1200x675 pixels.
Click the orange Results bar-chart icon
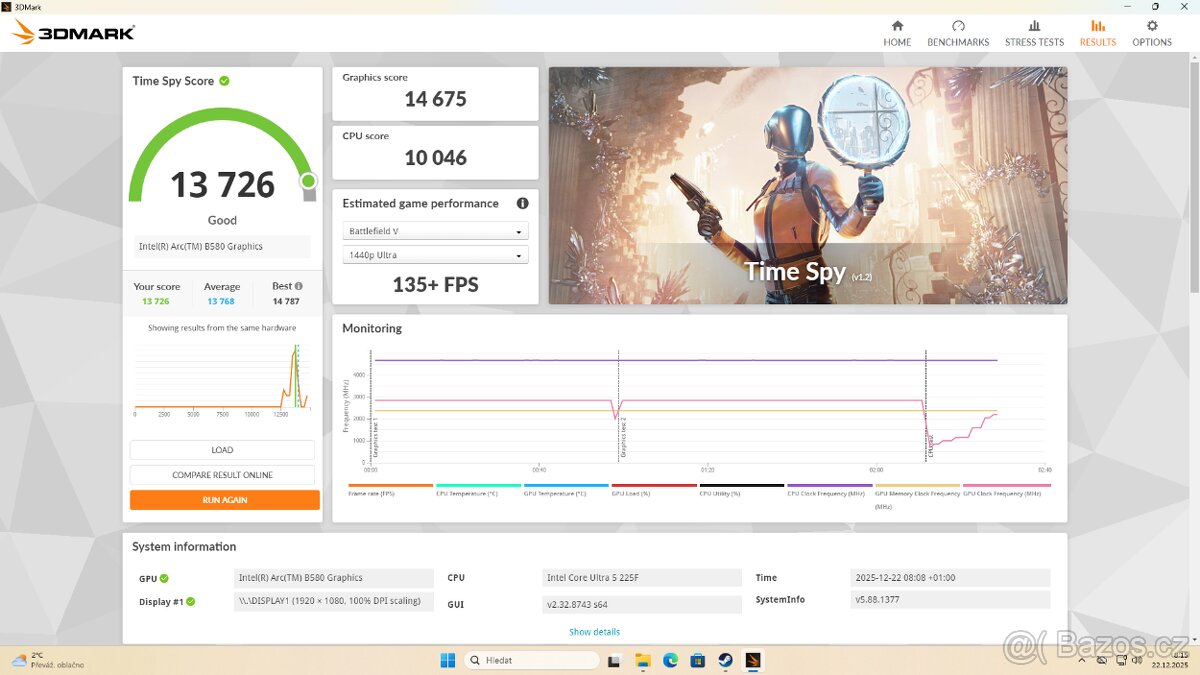(1097, 27)
